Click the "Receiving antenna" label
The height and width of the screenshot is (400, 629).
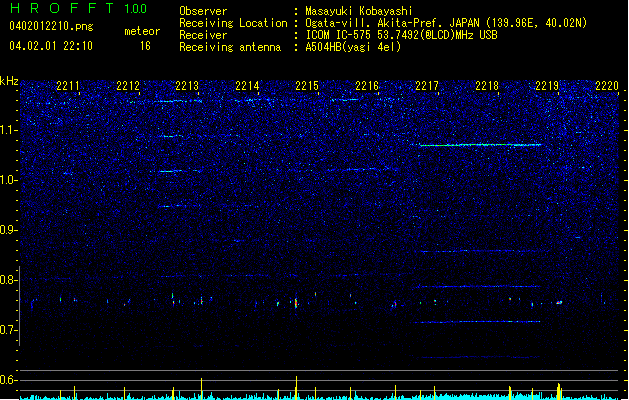(x=230, y=47)
